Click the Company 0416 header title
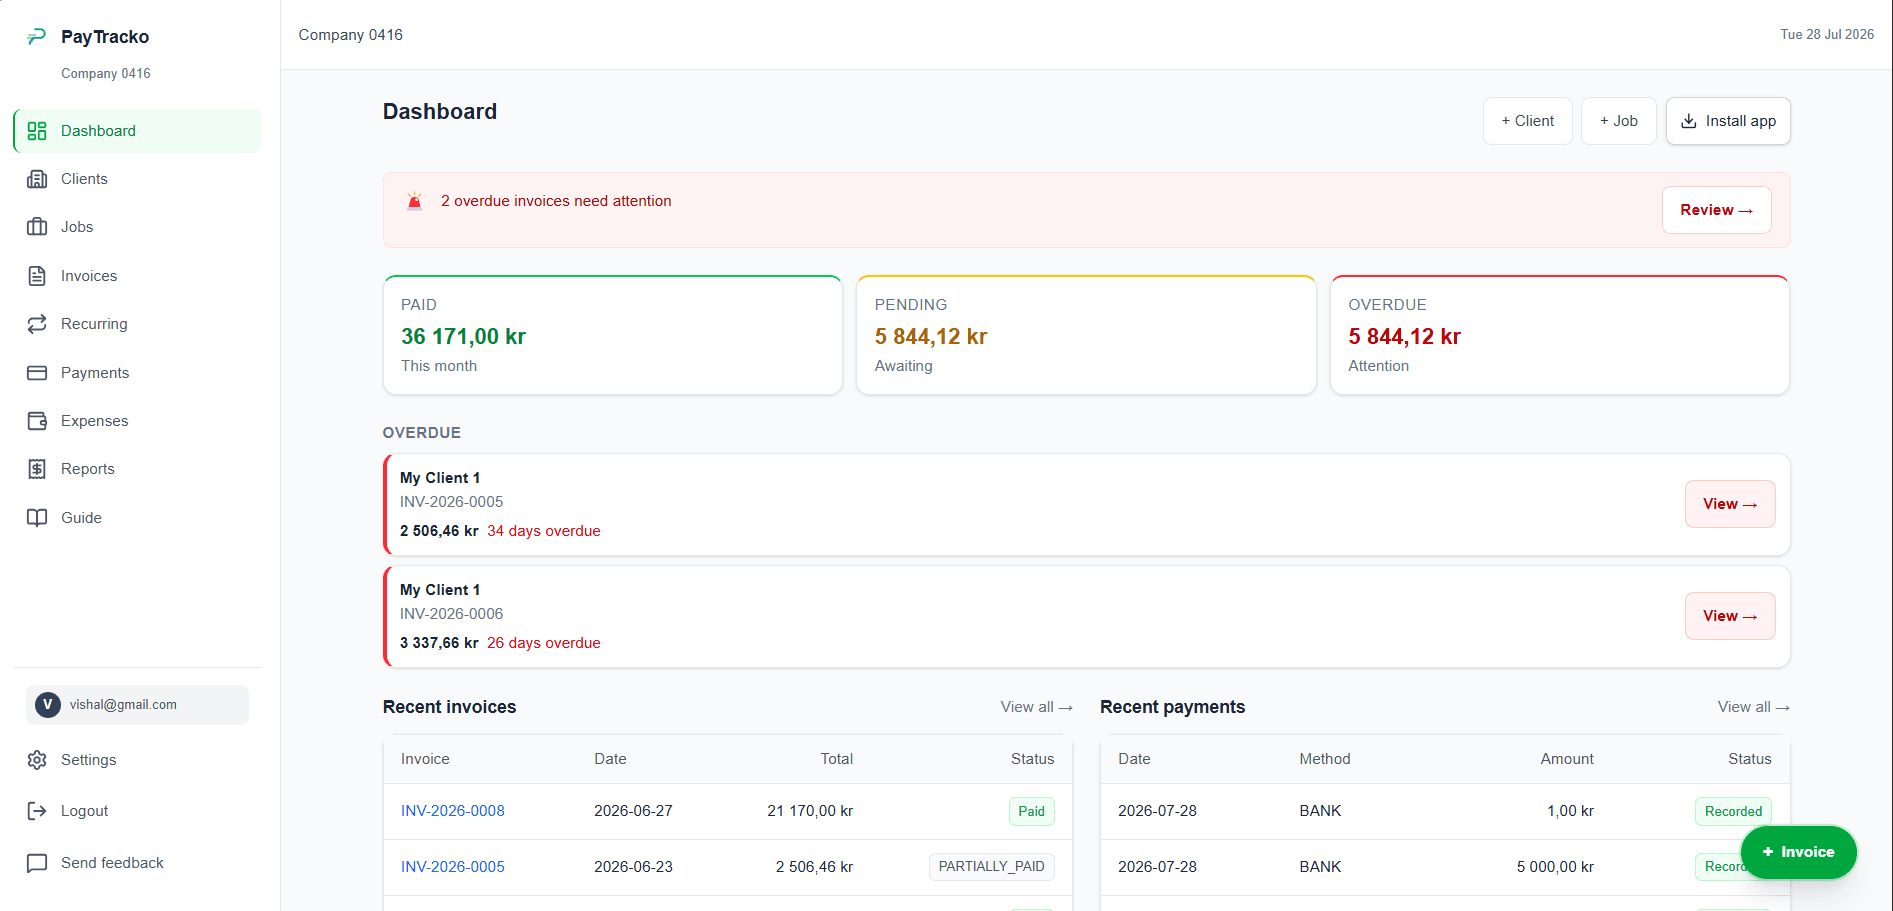 pos(351,35)
